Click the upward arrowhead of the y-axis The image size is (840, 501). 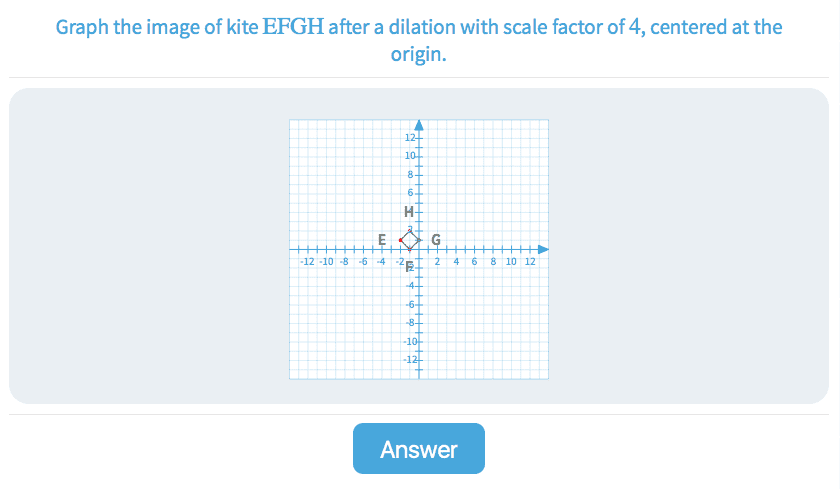419,125
